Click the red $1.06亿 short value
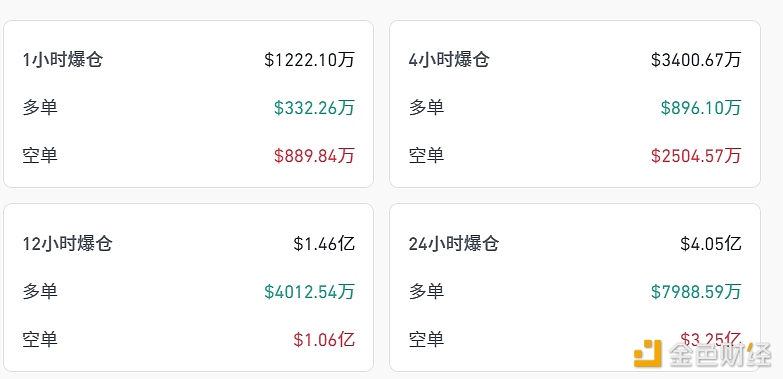The image size is (783, 379). point(324,340)
